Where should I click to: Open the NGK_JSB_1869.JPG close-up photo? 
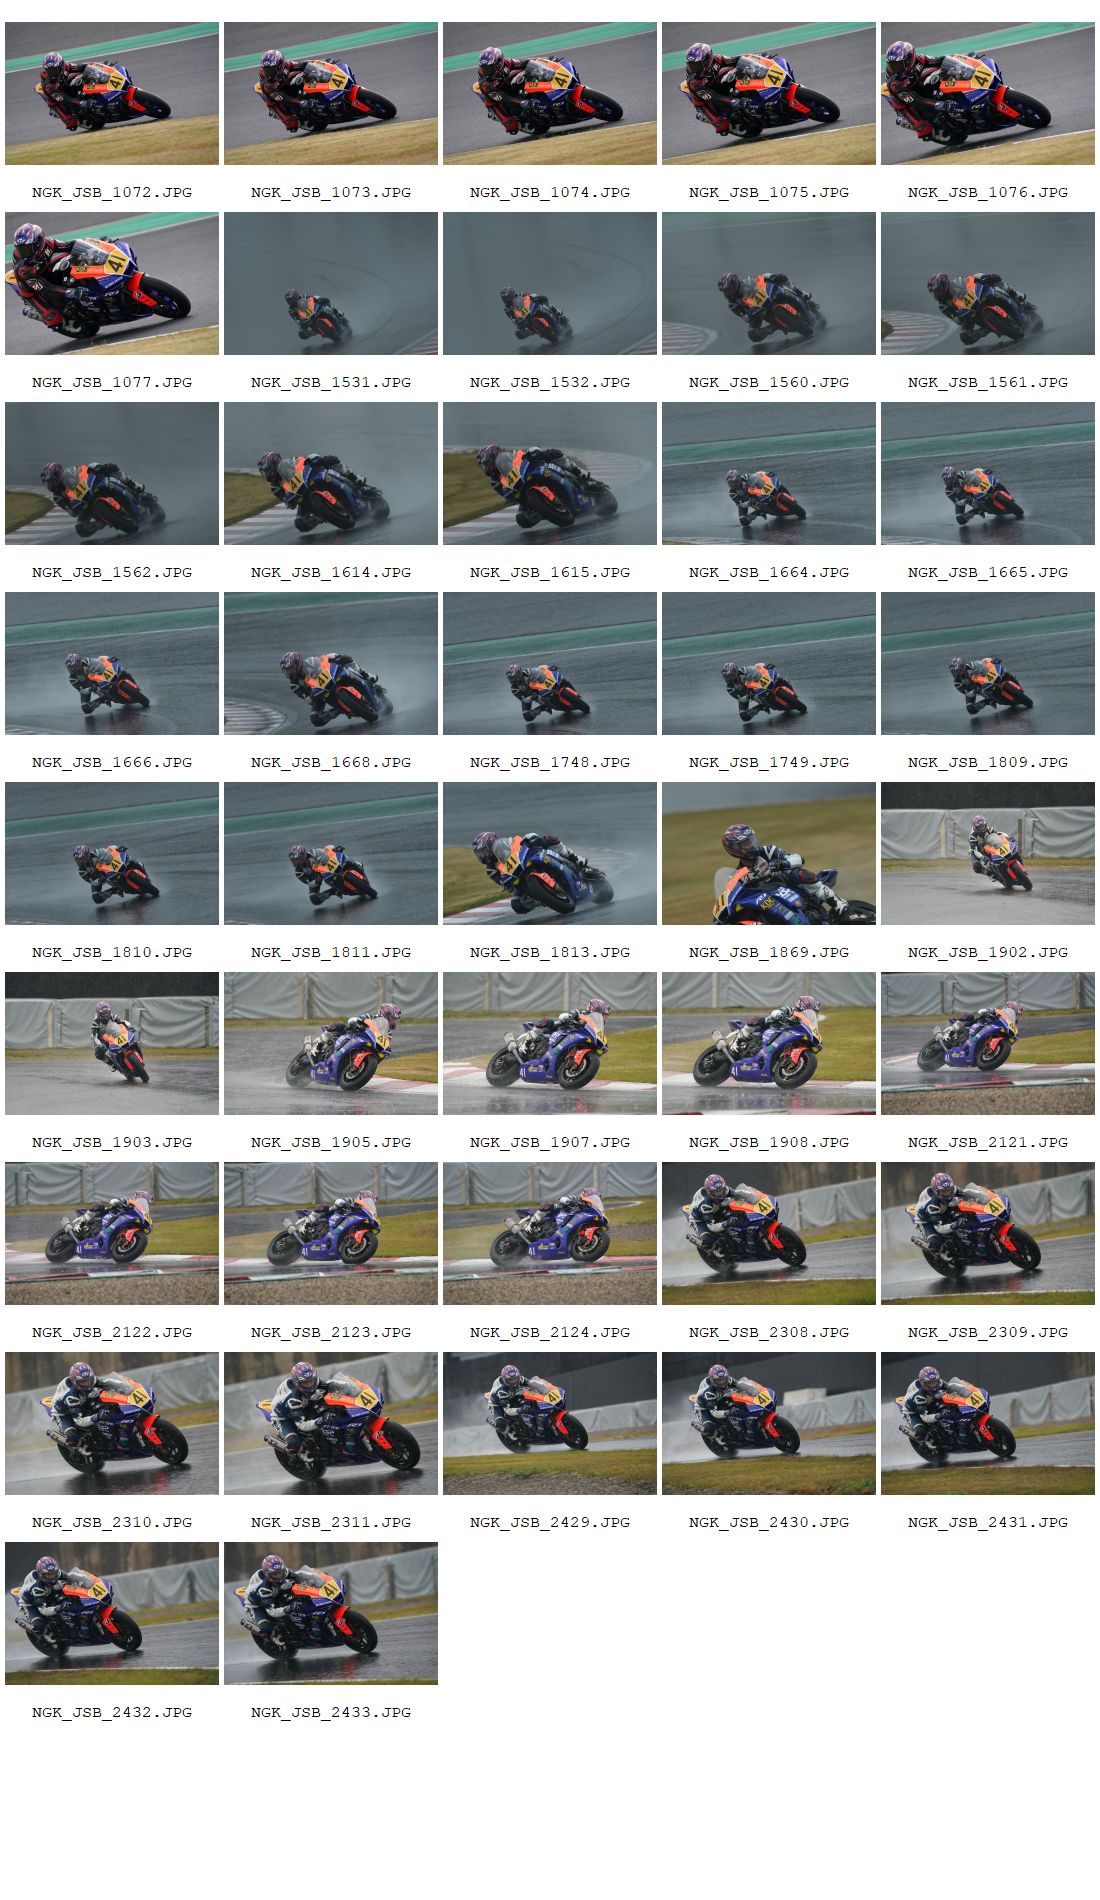(x=769, y=853)
